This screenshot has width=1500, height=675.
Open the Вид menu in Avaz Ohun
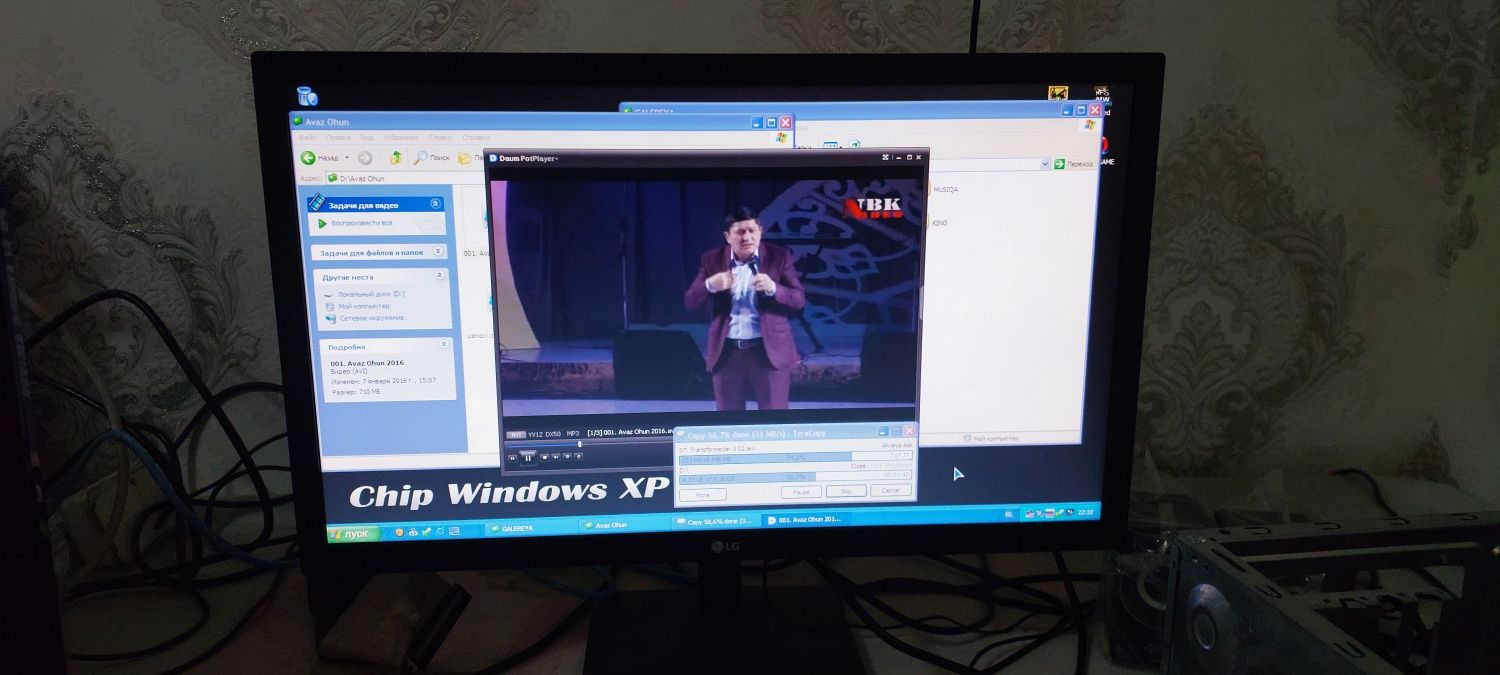(367, 138)
